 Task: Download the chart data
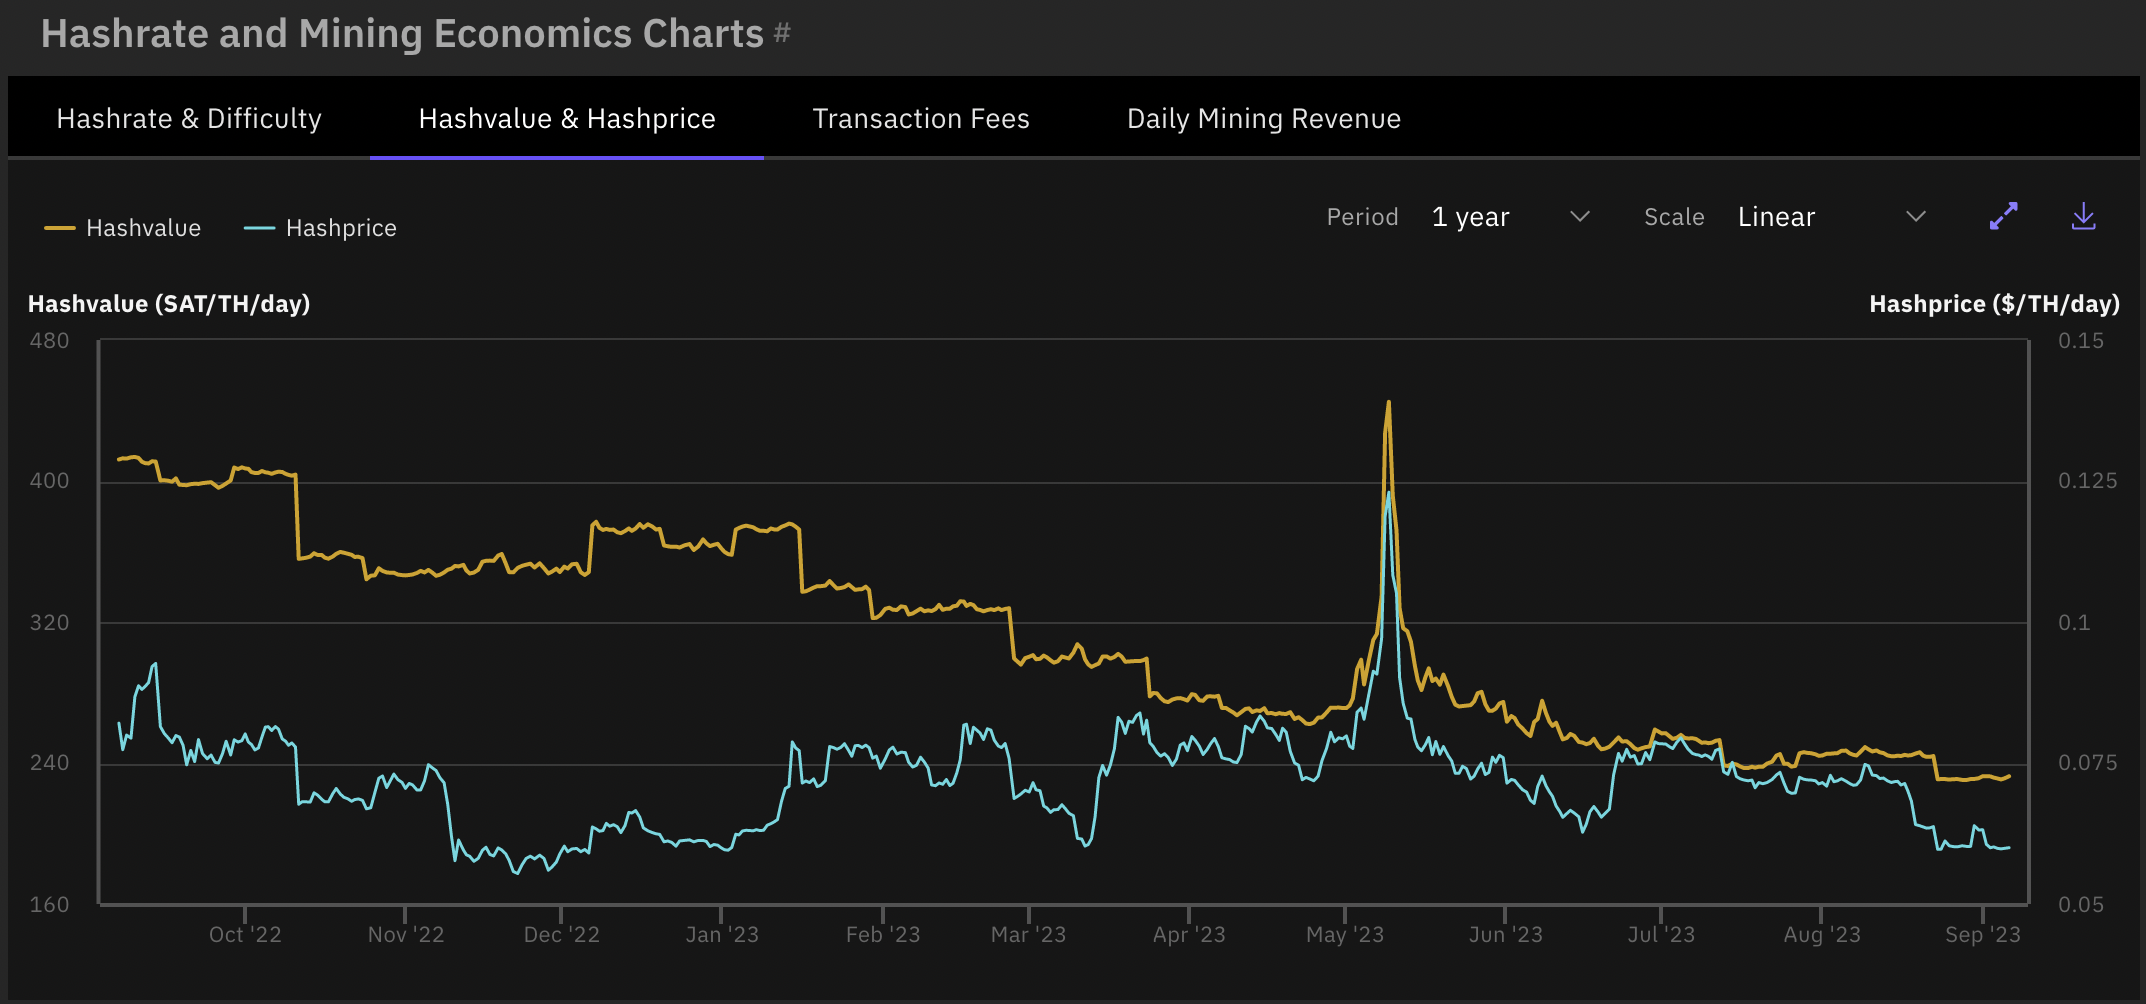tap(2084, 216)
